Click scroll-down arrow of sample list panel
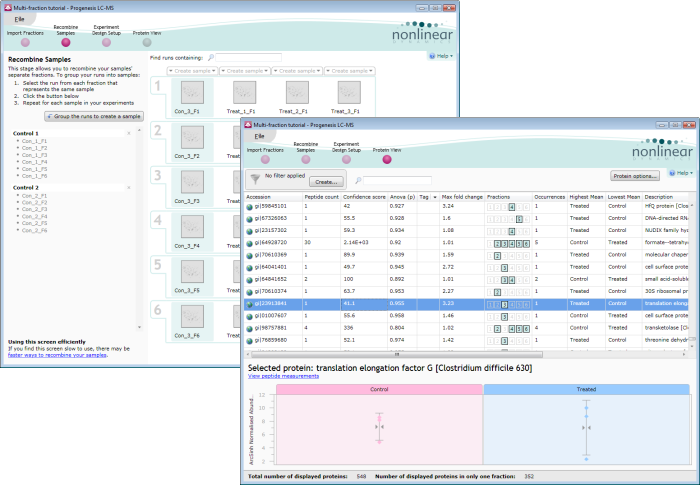 139,327
